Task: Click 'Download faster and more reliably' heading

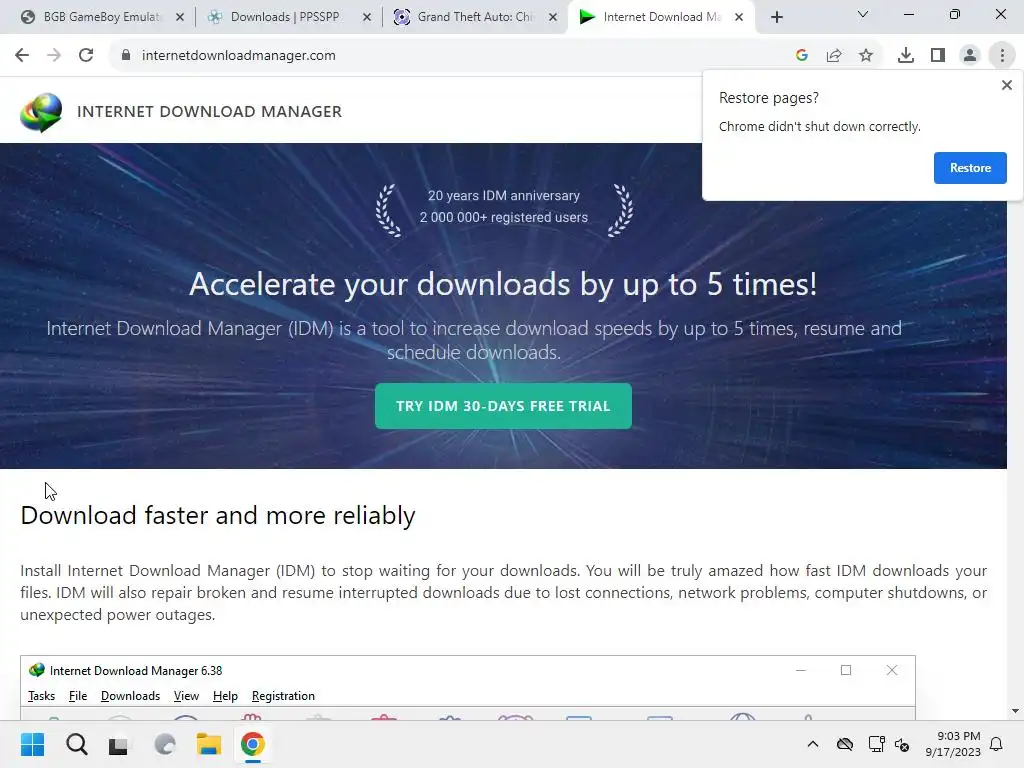Action: (217, 515)
